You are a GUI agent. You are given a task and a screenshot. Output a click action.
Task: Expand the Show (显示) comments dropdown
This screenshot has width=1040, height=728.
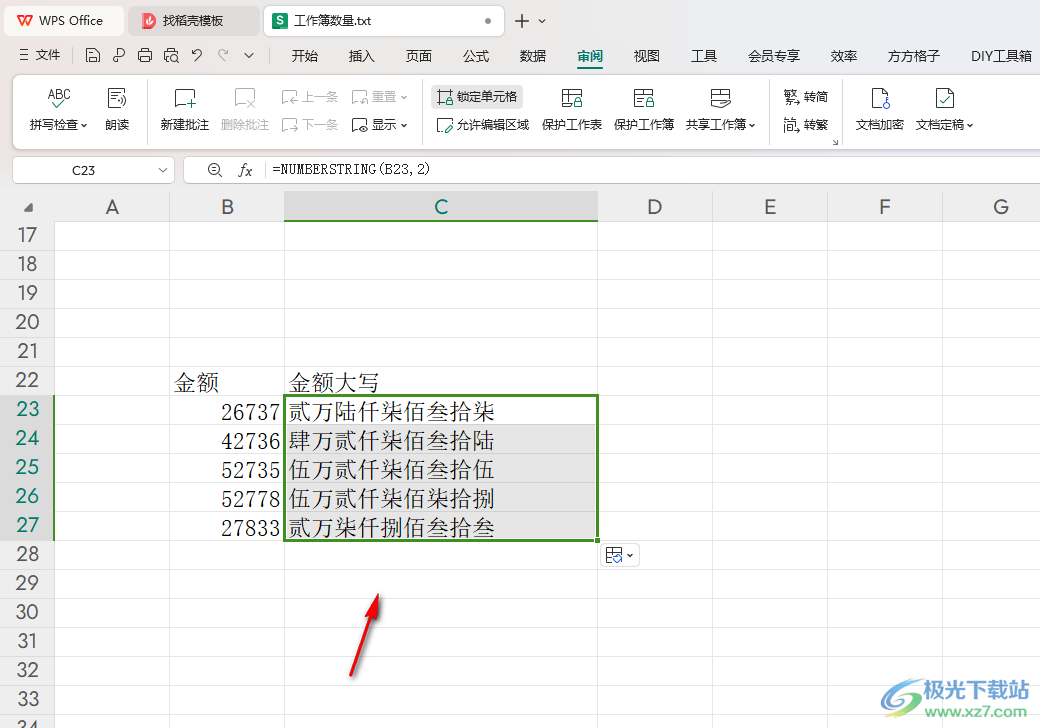point(404,125)
